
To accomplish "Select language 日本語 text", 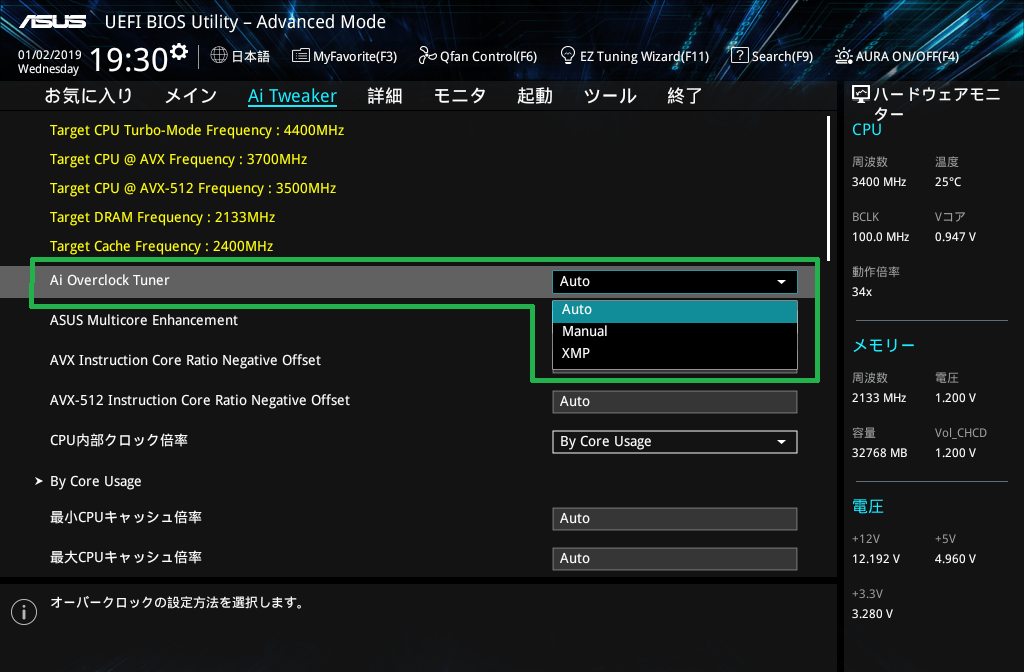I will pos(251,57).
